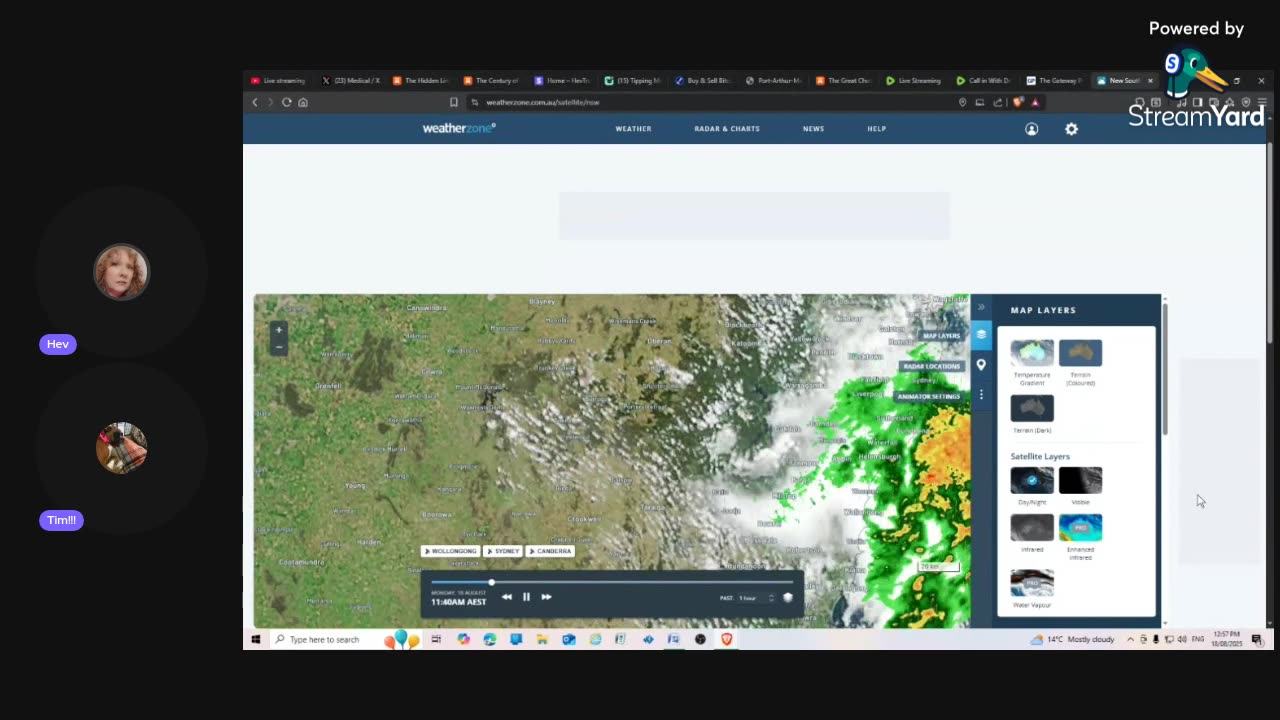Click the RADAR LOCATIONS label
1280x720 pixels.
pos(931,366)
